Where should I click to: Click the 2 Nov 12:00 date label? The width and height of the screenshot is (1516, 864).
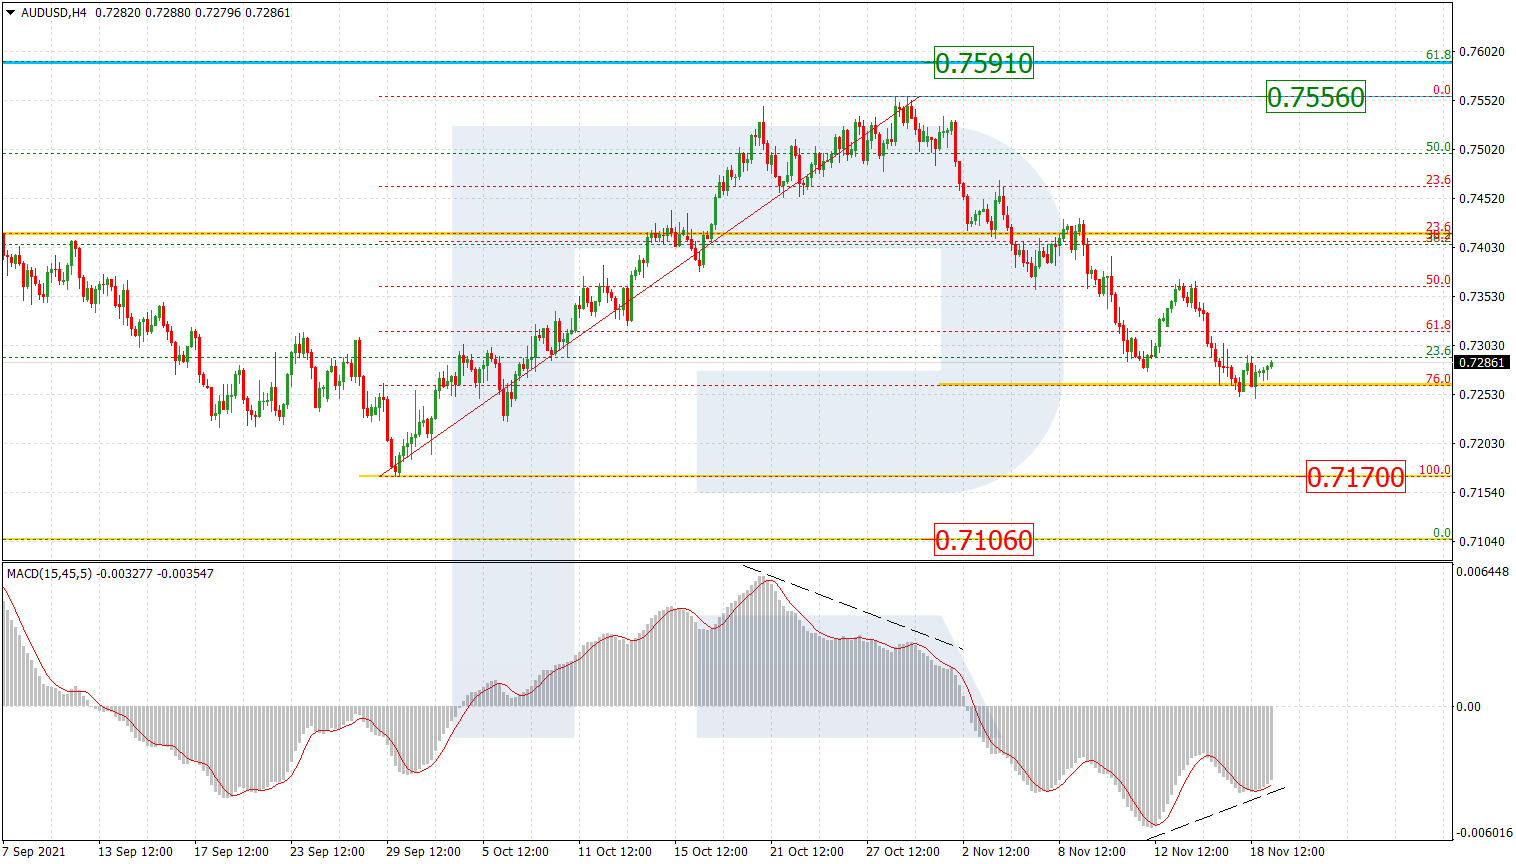point(996,852)
